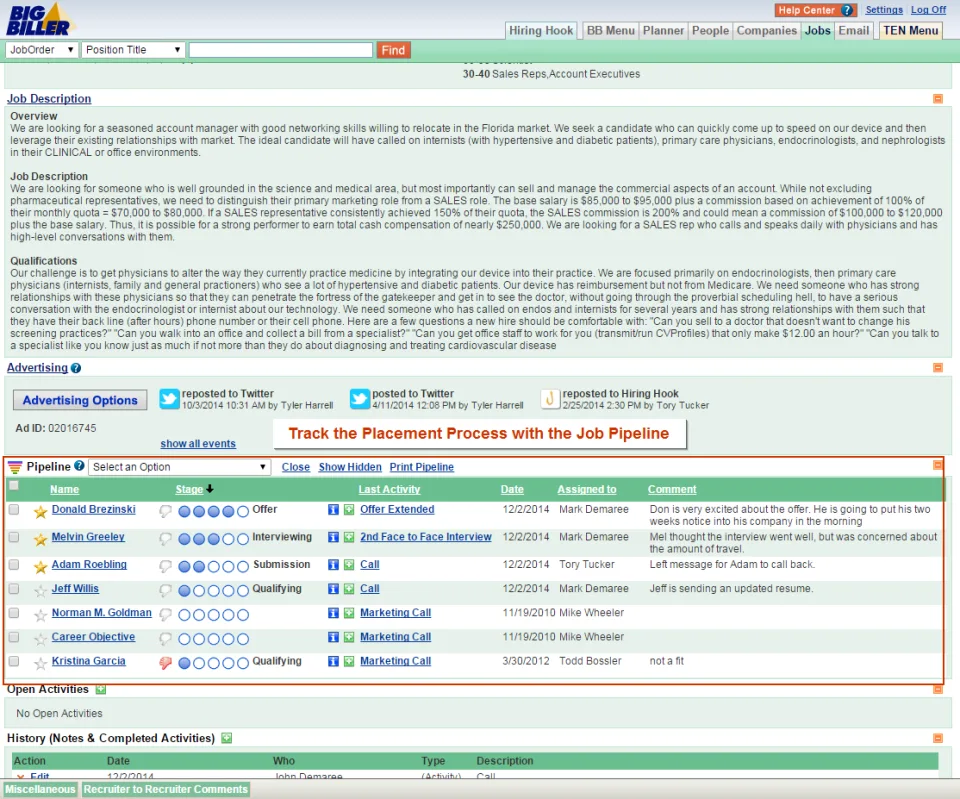Viewport: 960px width, 799px height.
Task: Toggle select-all checkbox in pipeline header
Action: (x=14, y=486)
